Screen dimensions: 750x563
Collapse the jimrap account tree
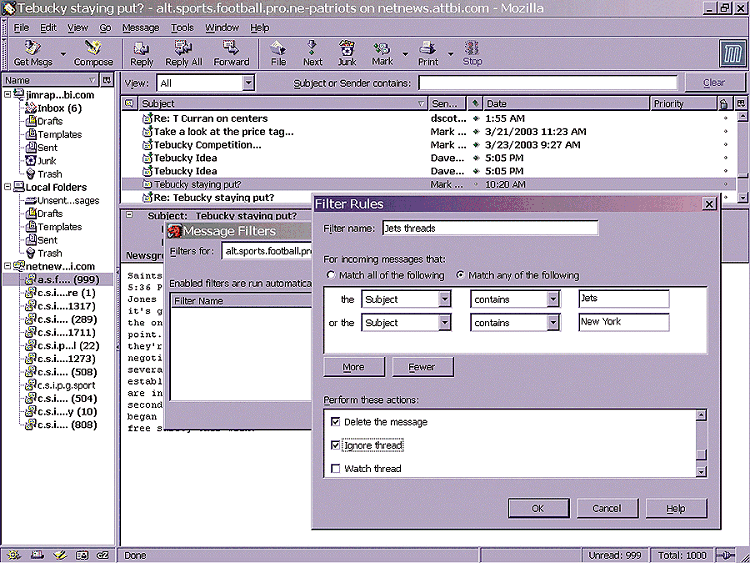(8, 95)
